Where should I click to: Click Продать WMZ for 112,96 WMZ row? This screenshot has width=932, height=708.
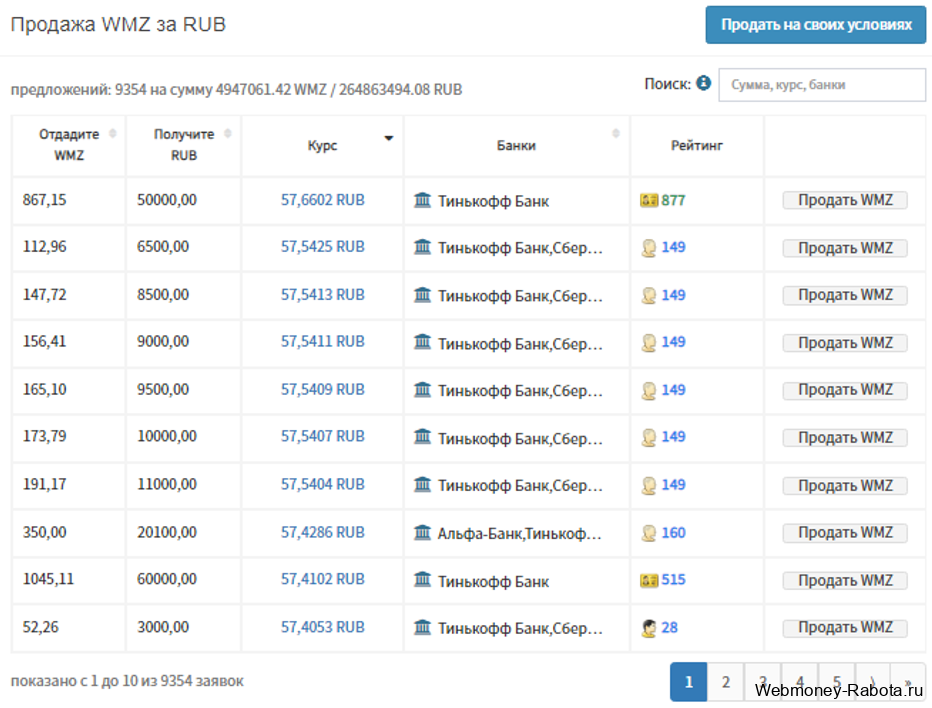click(x=845, y=248)
